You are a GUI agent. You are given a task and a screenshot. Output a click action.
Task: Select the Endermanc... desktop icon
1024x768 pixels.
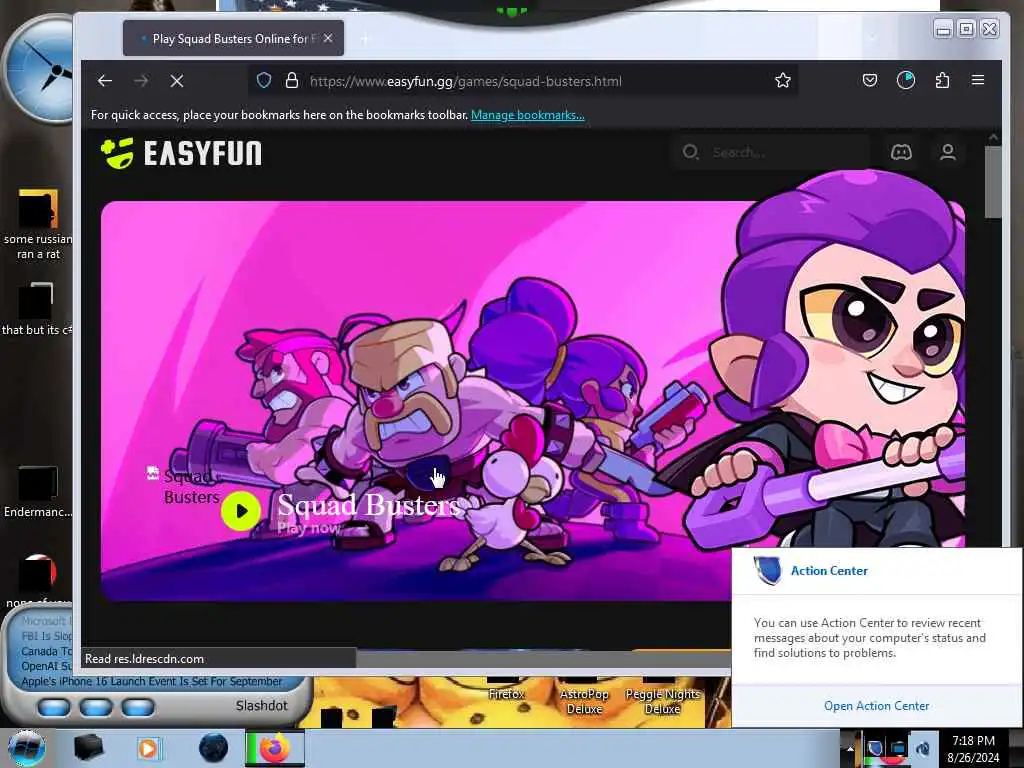tap(38, 492)
